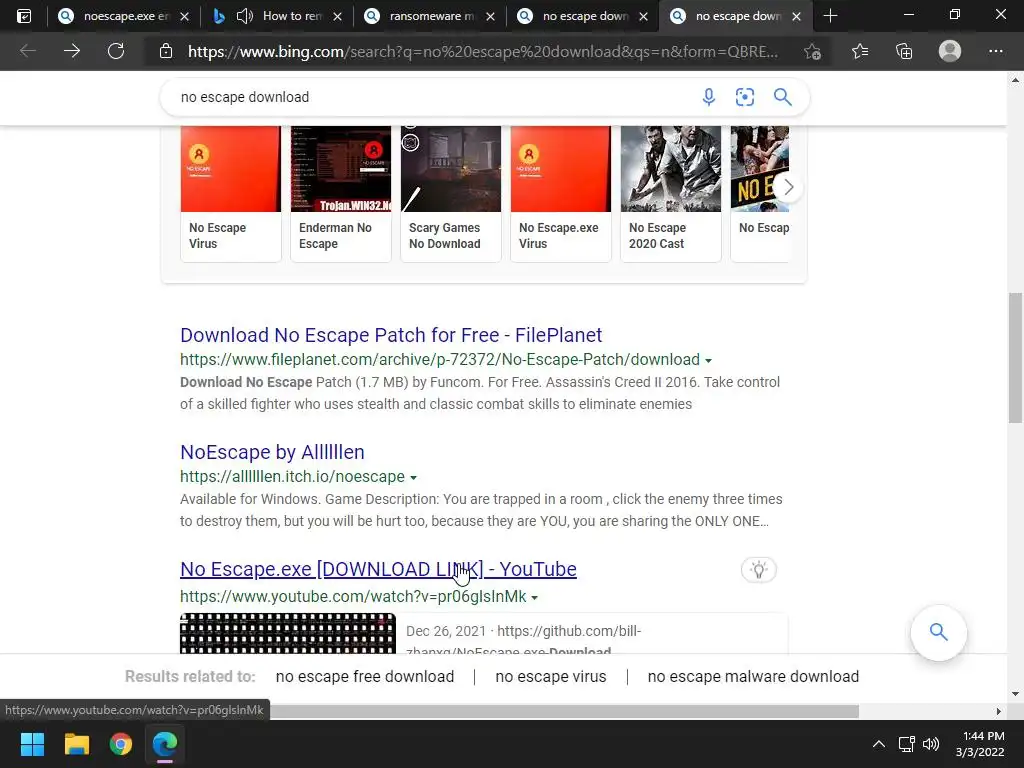Screen dimensions: 1024x768
Task: Close the ransomeware tab
Action: tap(490, 16)
